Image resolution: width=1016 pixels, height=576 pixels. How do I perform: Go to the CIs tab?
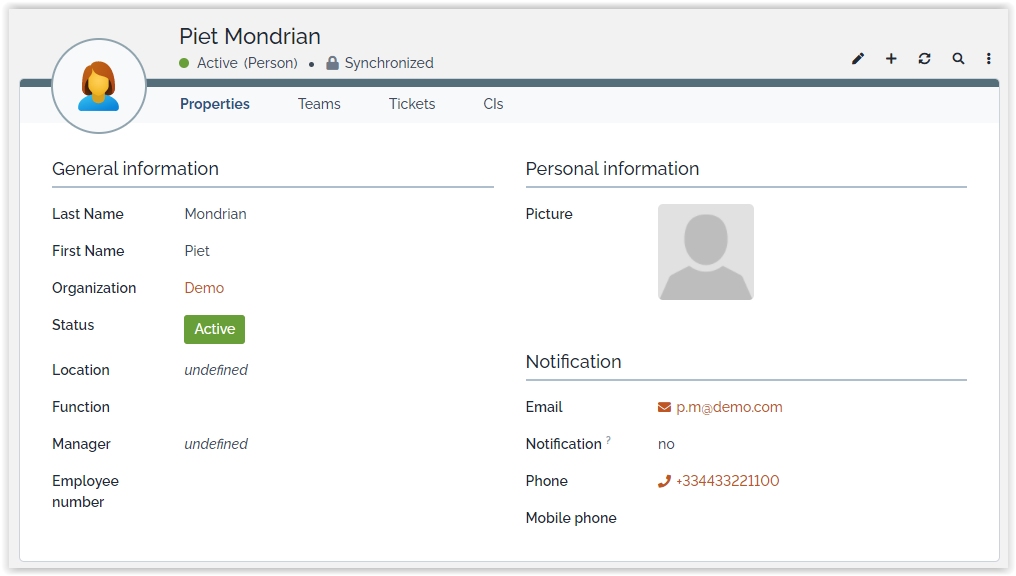(493, 104)
